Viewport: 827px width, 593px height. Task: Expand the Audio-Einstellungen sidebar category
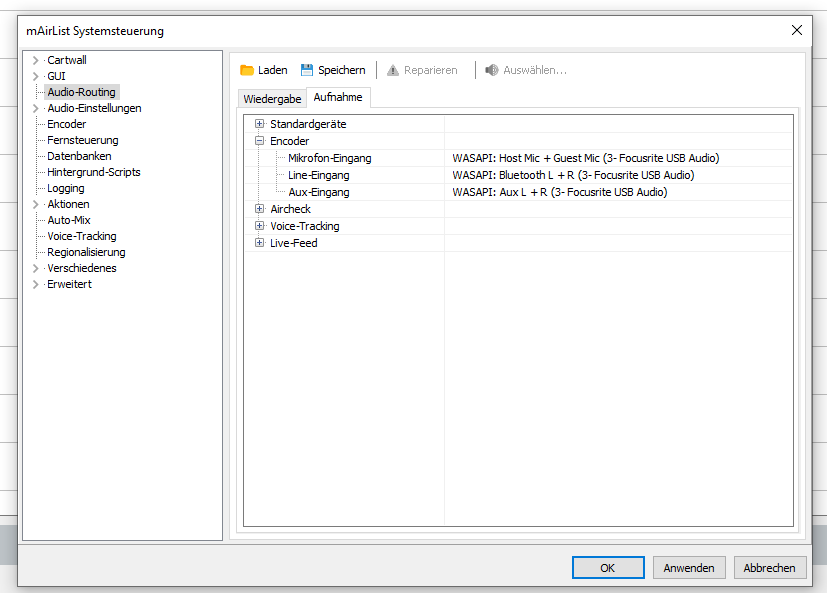(36, 108)
